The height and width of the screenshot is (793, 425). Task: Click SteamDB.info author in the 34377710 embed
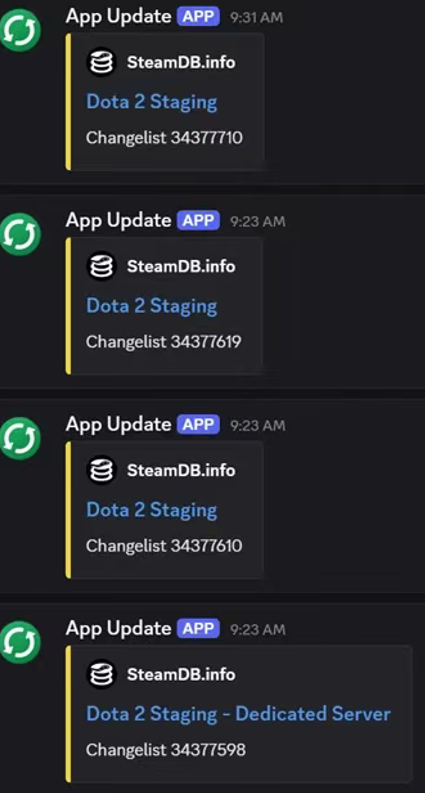click(181, 63)
